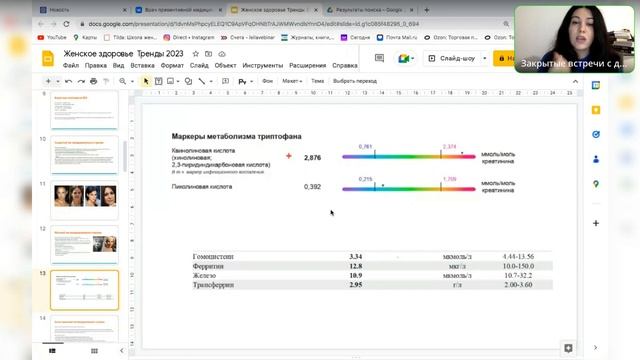Select slide 12 thumbnail

pyautogui.click(x=84, y=244)
